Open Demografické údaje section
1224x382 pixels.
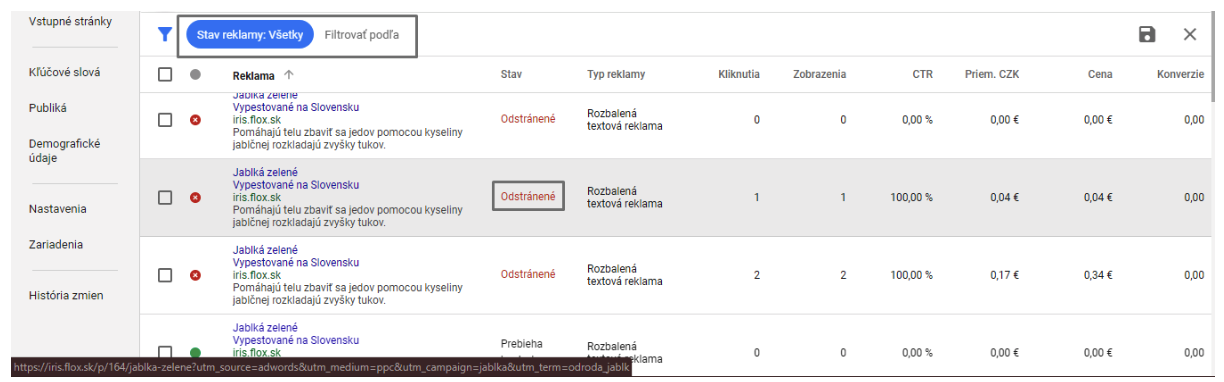(64, 151)
